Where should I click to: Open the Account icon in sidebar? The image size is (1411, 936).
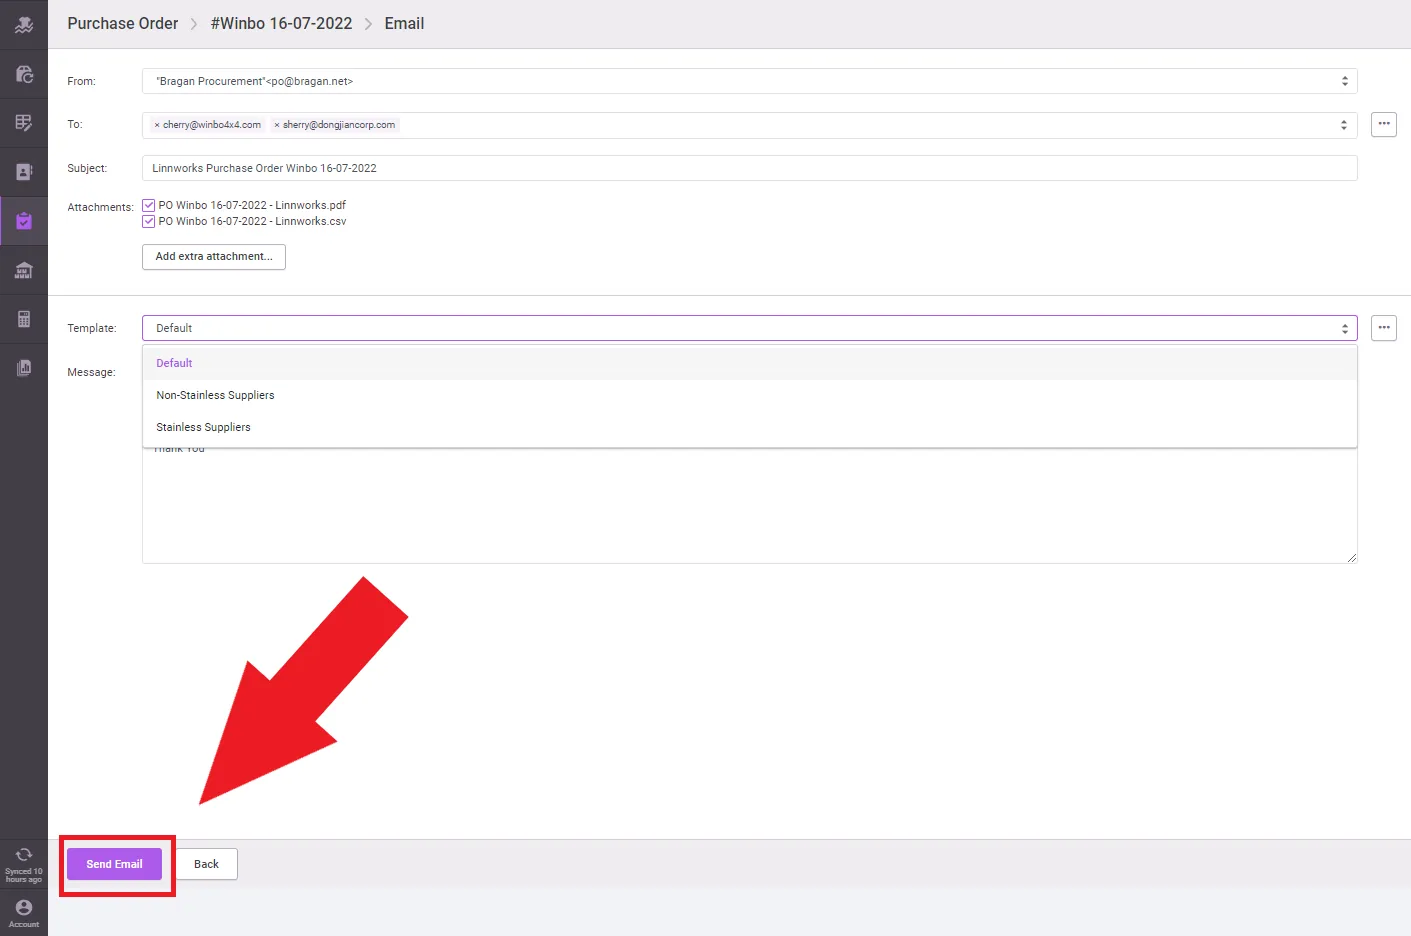pos(24,908)
